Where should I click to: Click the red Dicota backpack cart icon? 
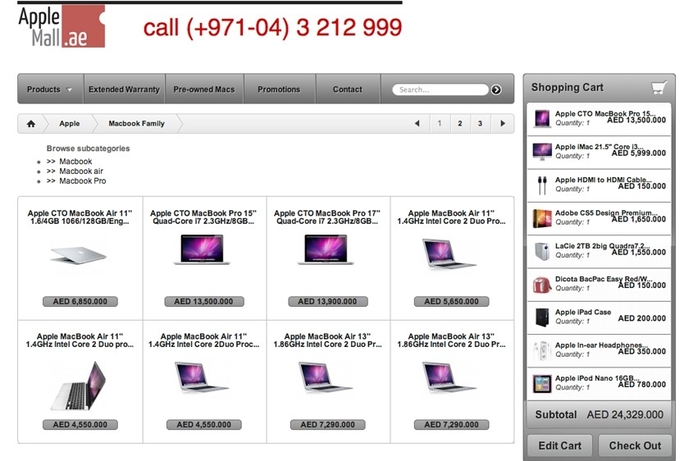(542, 285)
